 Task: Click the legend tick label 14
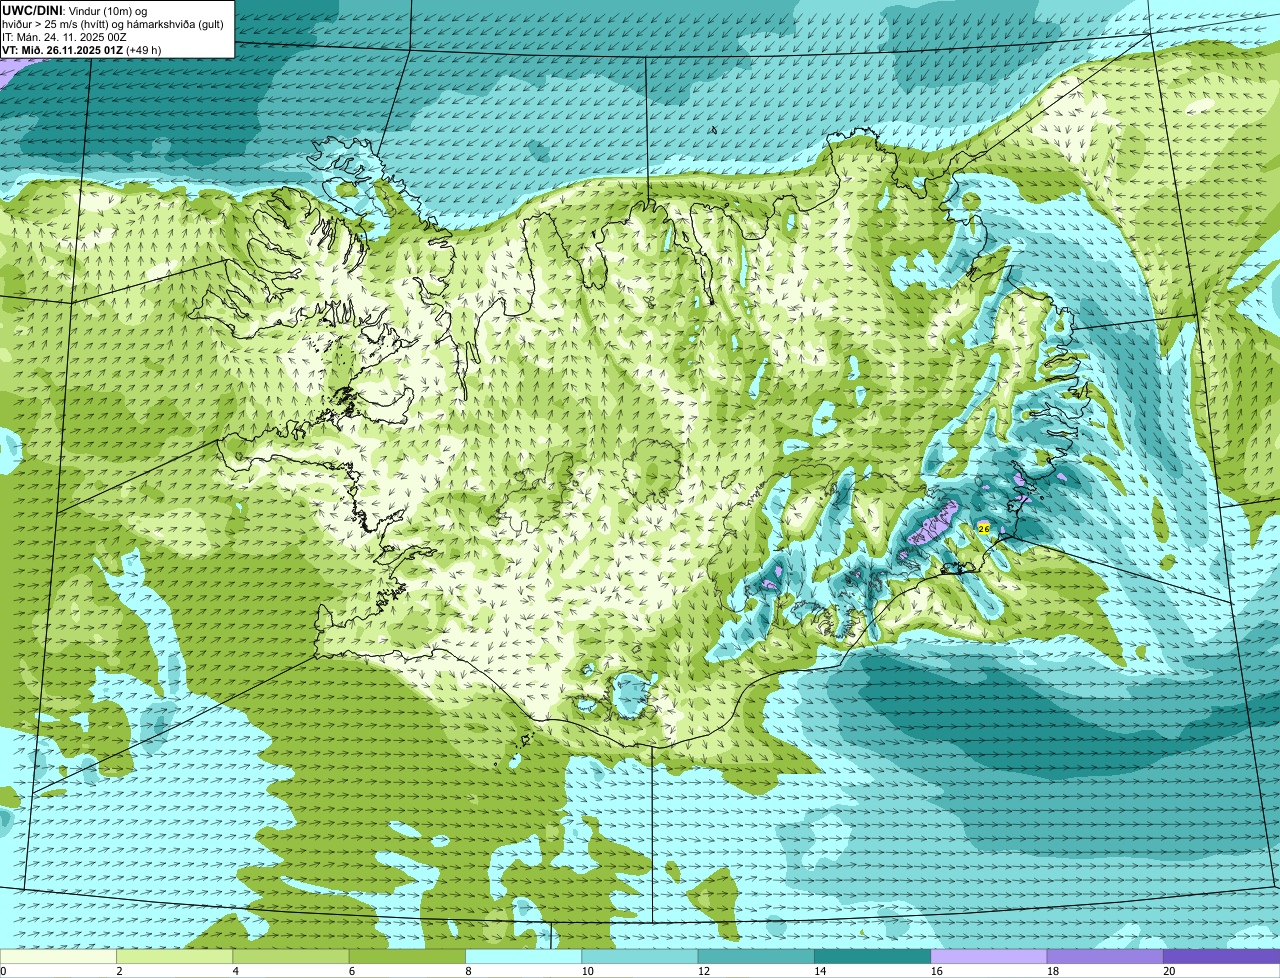click(818, 971)
